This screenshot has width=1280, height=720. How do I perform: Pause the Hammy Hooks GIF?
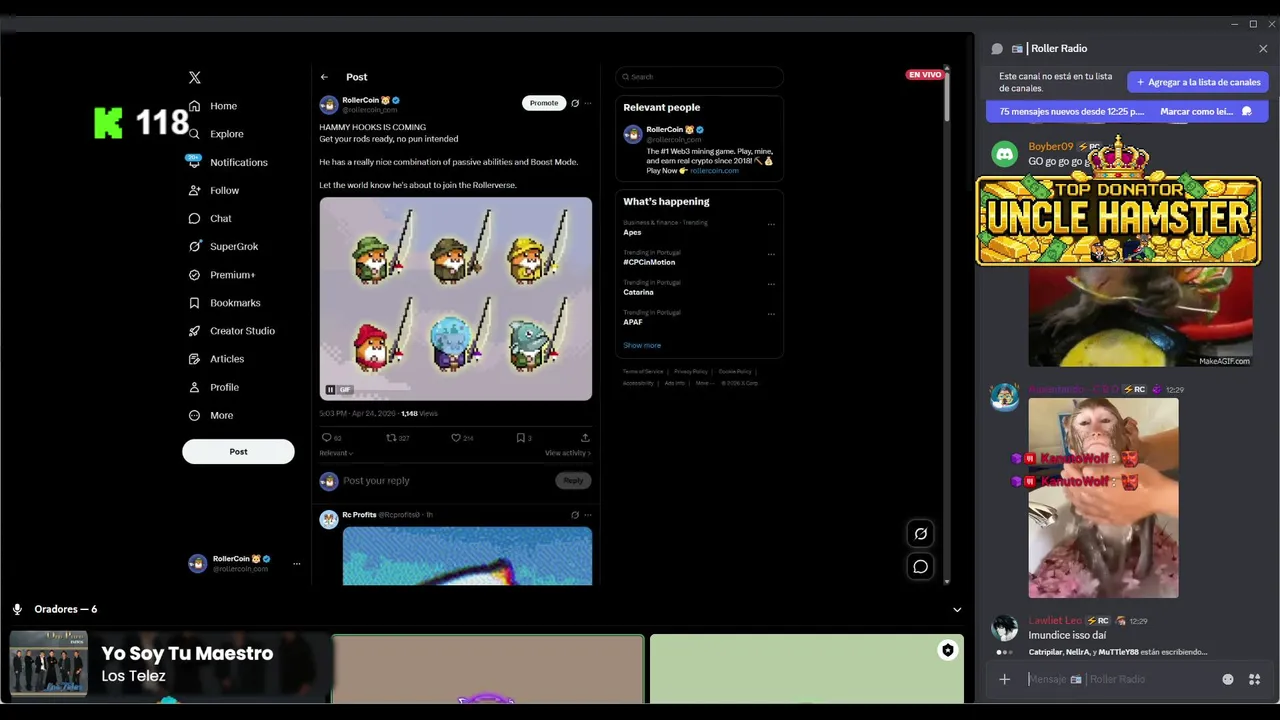tap(330, 390)
